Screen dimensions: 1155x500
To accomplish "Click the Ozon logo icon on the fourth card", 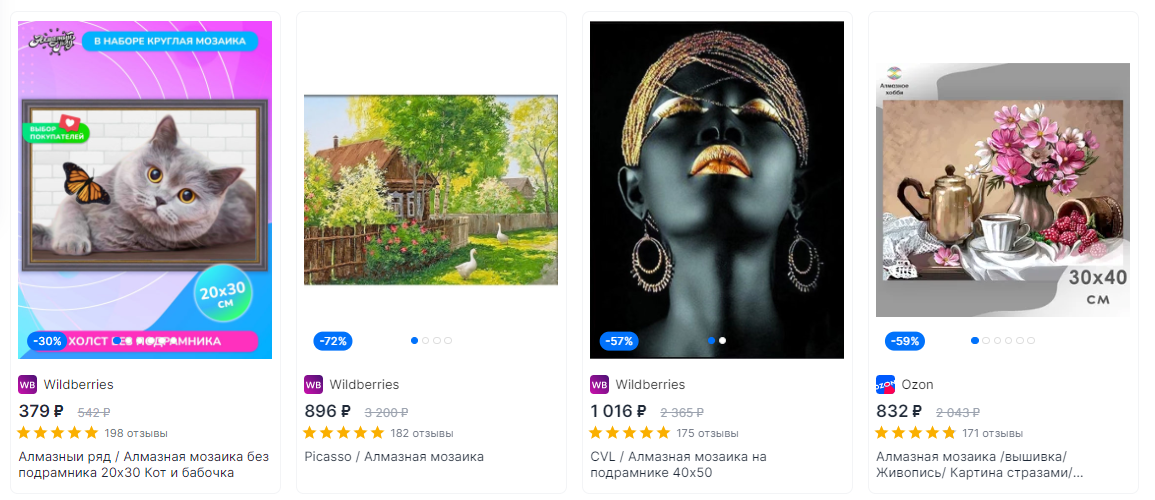I will tap(885, 384).
